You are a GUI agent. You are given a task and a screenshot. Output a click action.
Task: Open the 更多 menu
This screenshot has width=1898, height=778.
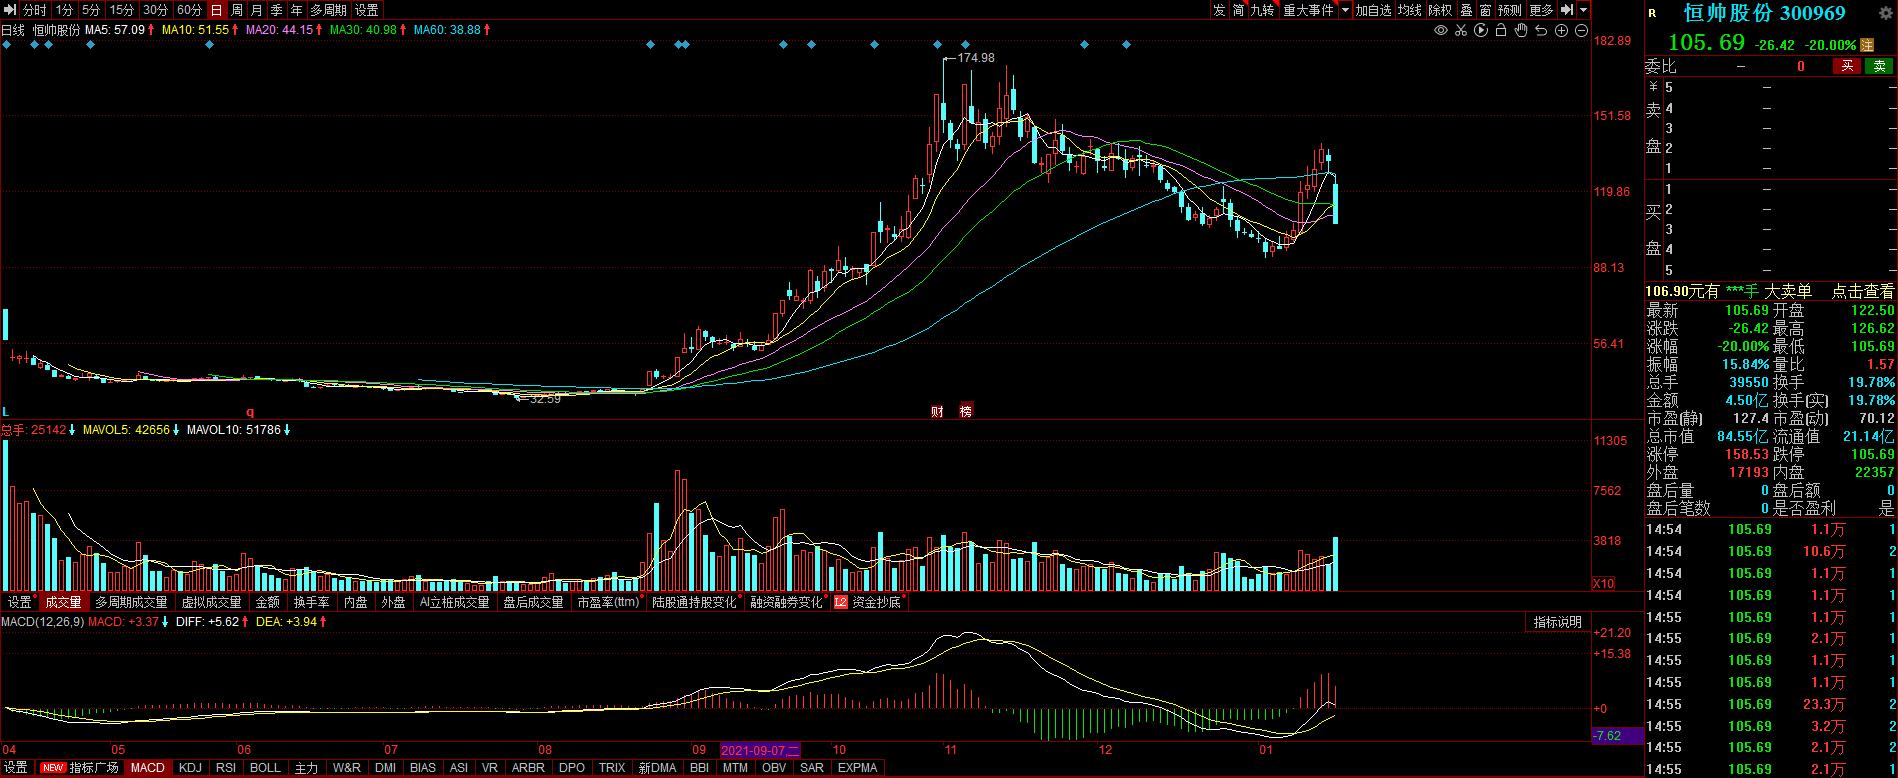pos(1542,10)
